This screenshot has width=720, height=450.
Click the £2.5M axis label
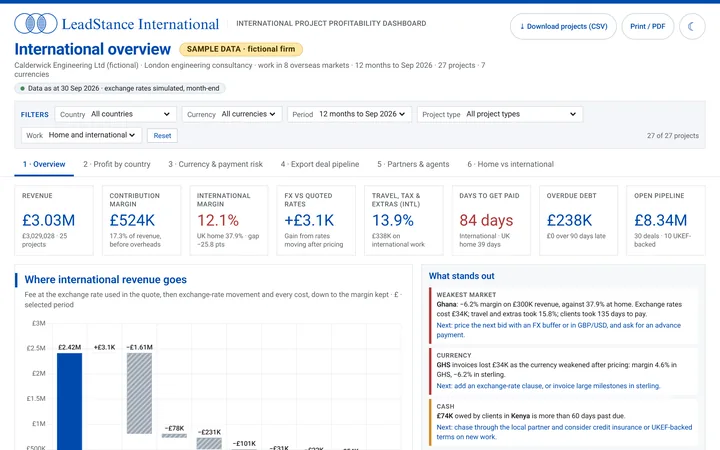point(36,349)
